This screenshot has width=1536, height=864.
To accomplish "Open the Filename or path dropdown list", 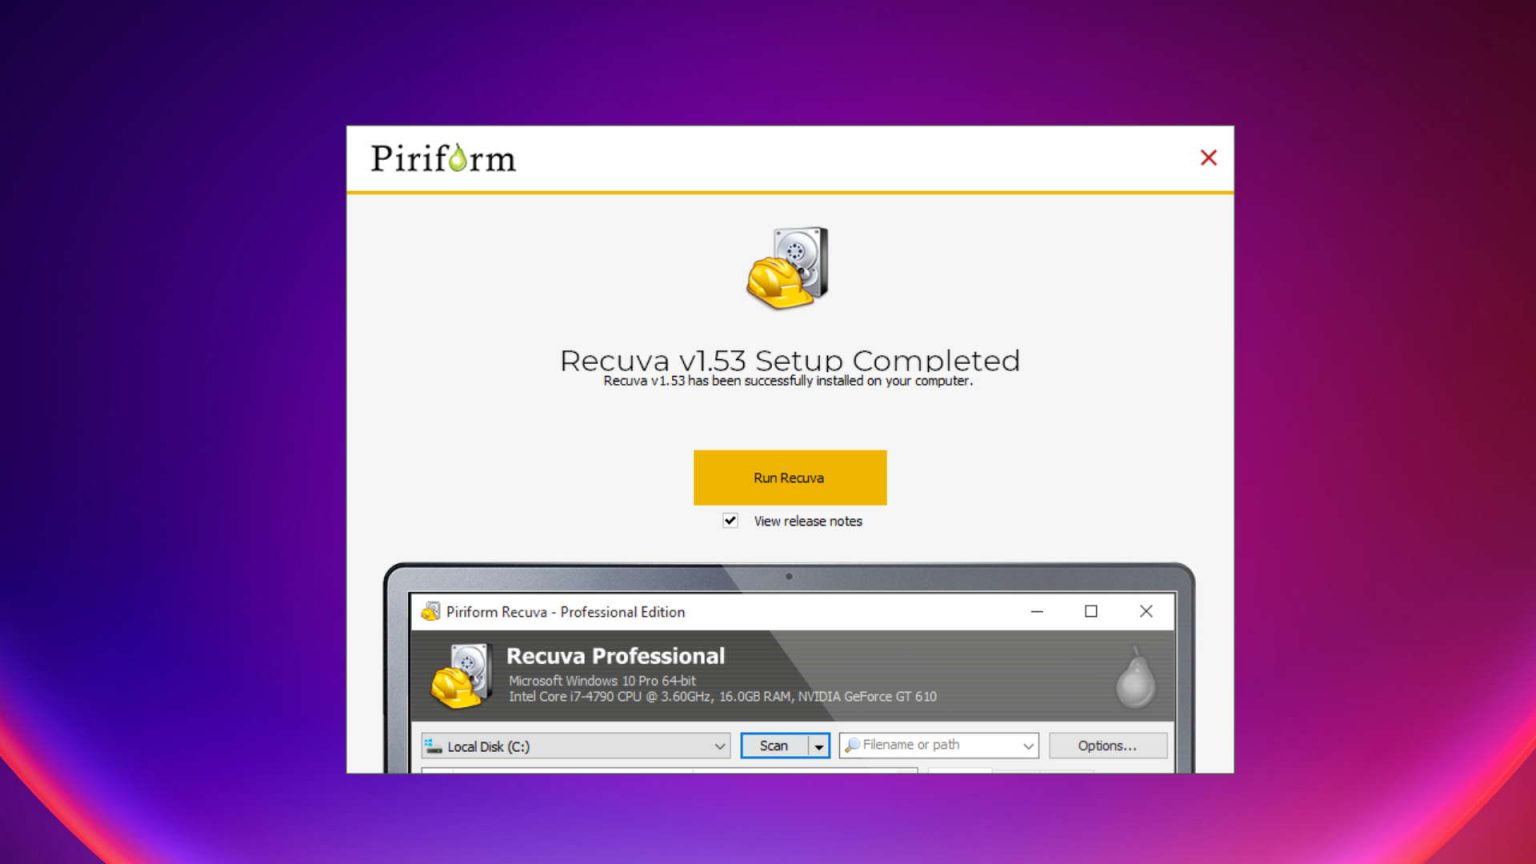I will coord(1029,745).
